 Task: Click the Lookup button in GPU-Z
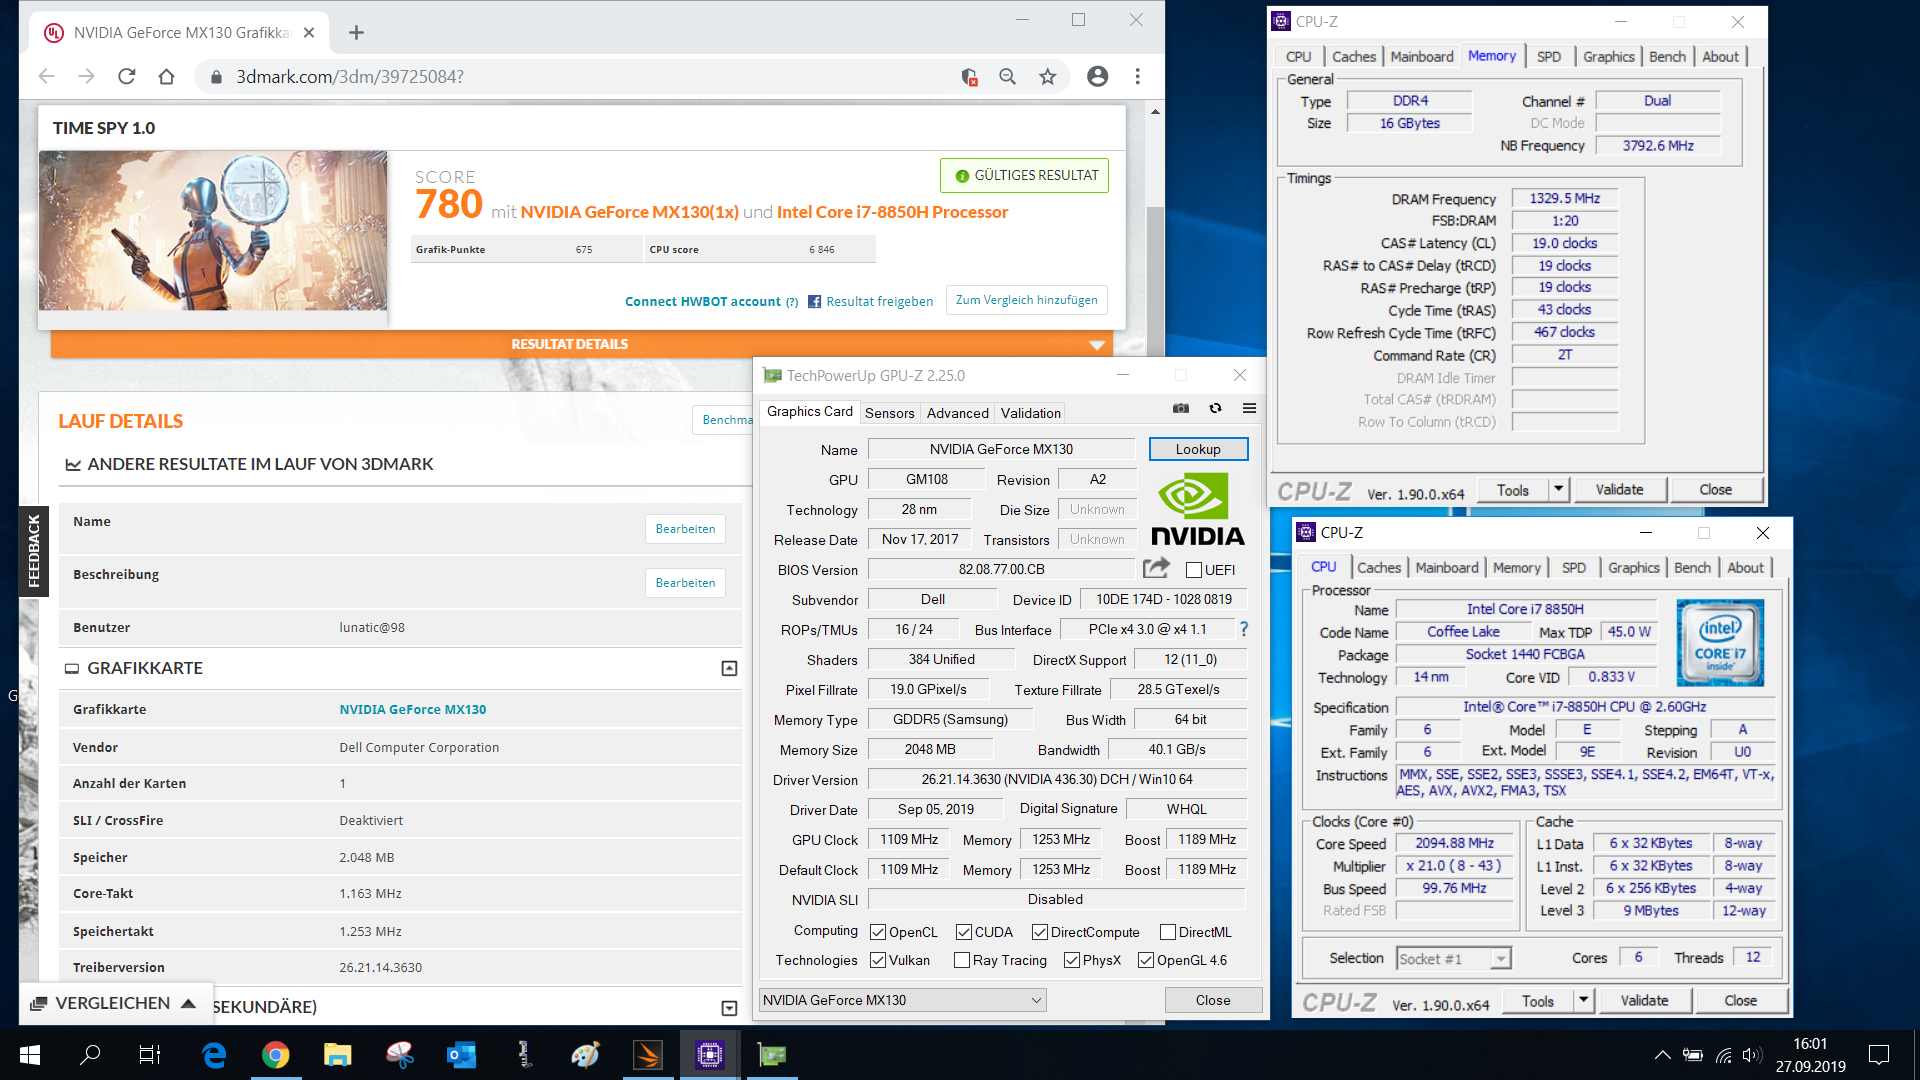1198,449
